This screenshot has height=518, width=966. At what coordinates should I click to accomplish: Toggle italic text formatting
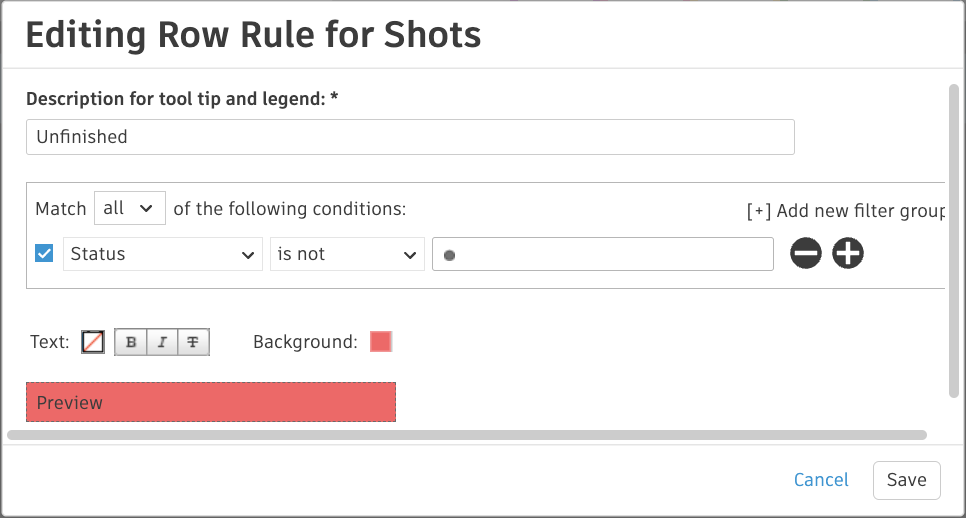click(162, 342)
